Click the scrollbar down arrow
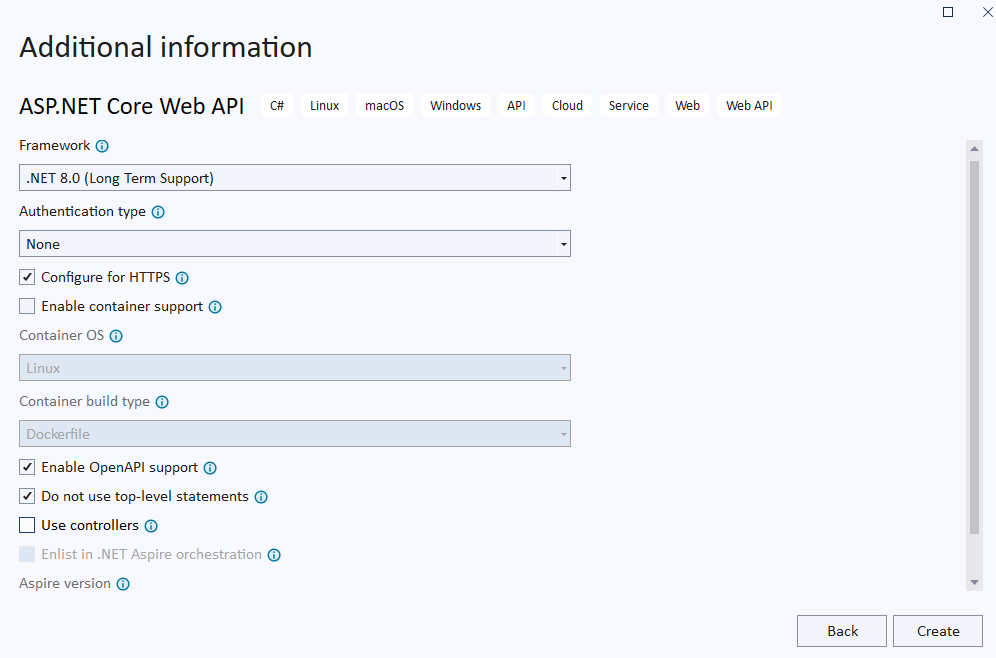The image size is (996, 658). pyautogui.click(x=974, y=583)
